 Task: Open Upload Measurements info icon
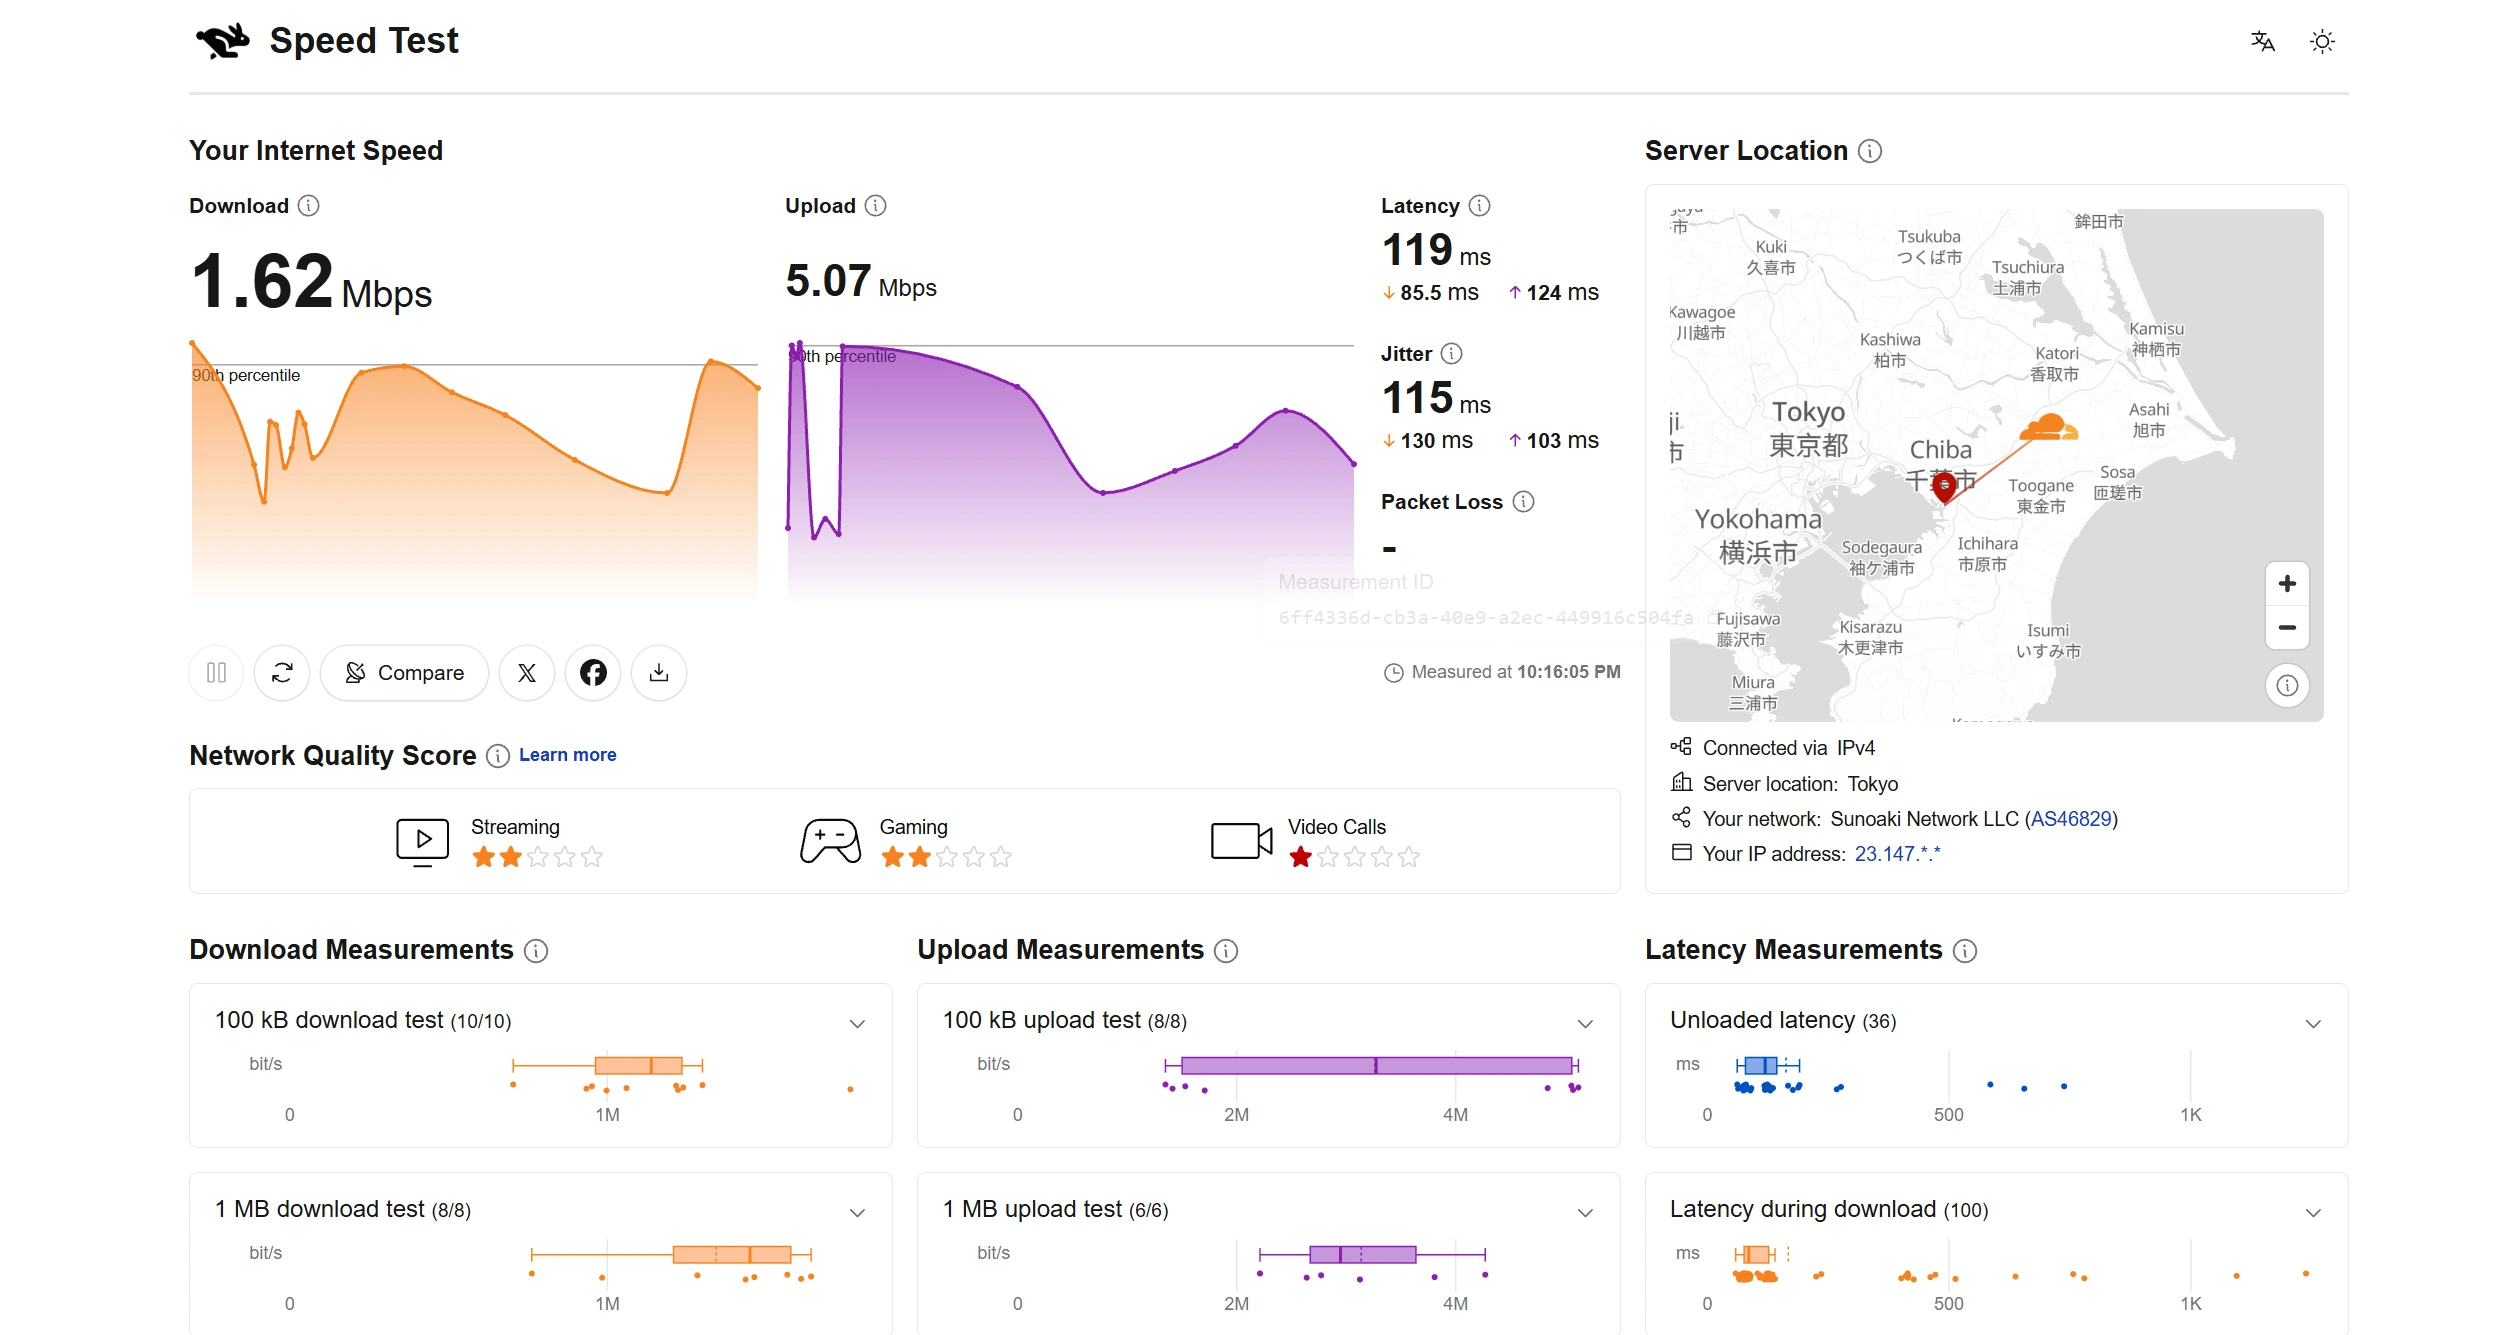coord(1226,951)
